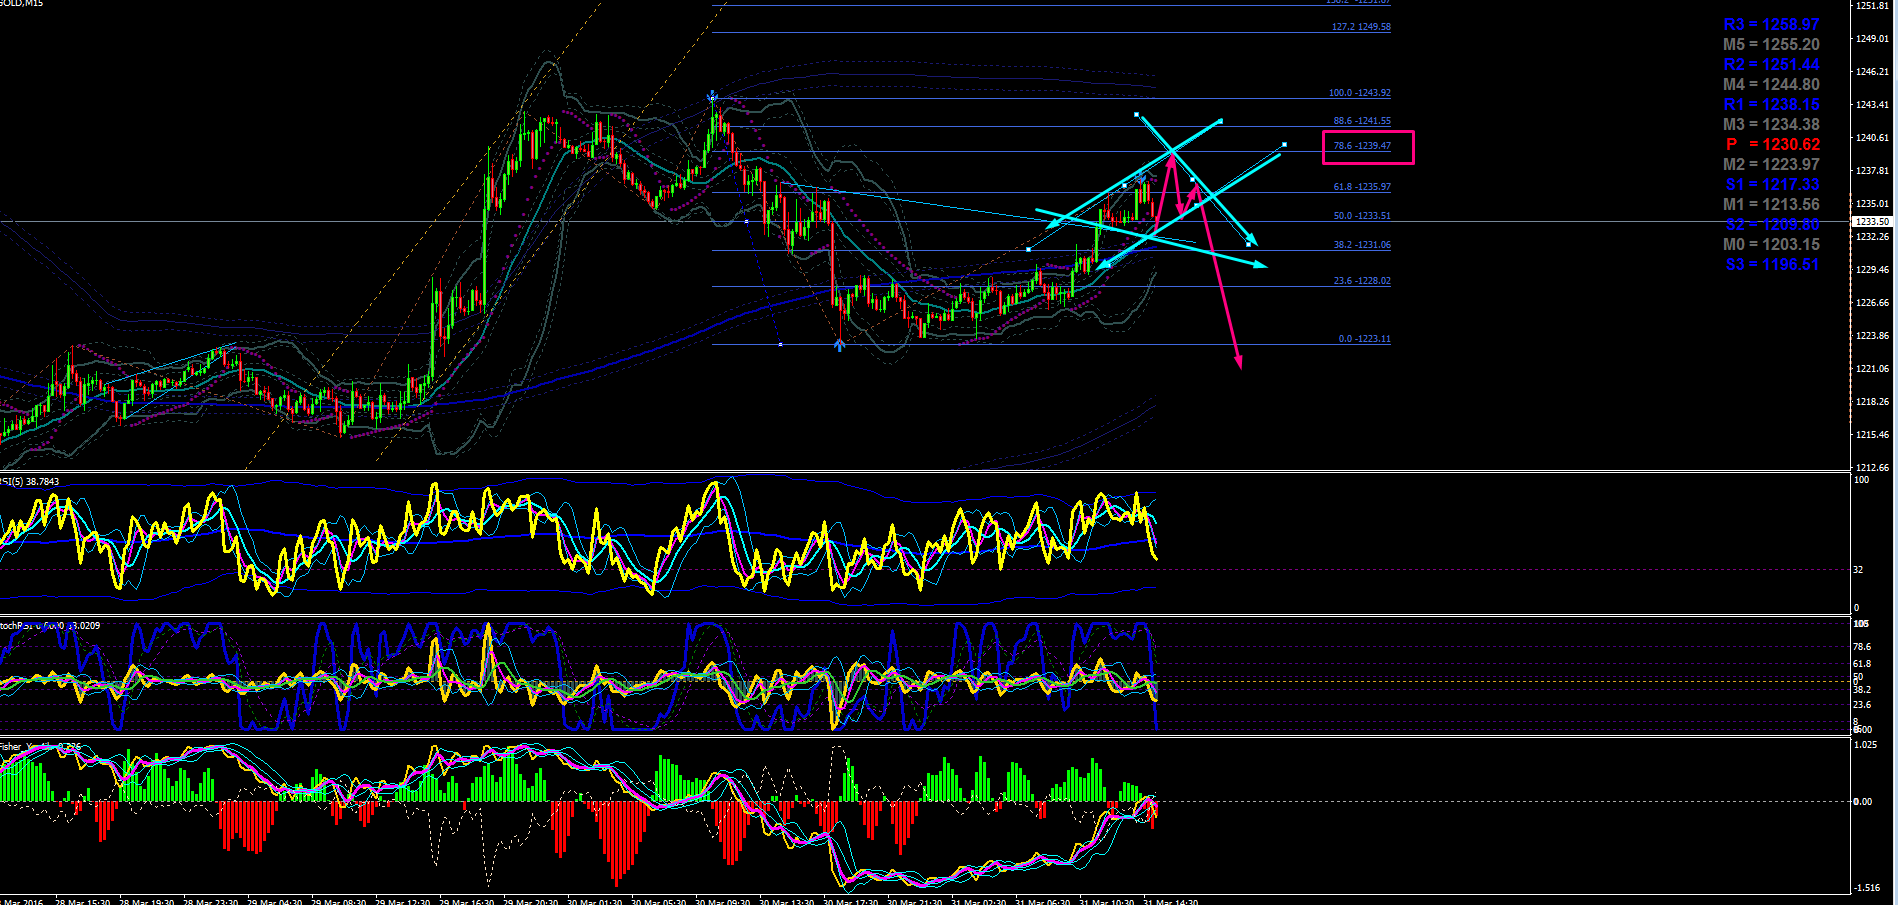The height and width of the screenshot is (905, 1898).
Task: Select the 88.6 Fibonacci label at 1241.55
Action: [1362, 121]
